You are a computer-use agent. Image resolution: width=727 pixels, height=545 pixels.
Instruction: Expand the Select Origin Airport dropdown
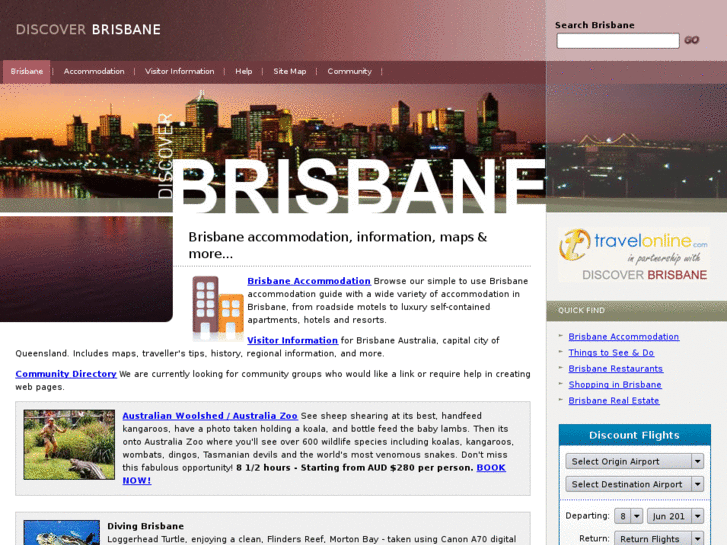click(x=634, y=462)
